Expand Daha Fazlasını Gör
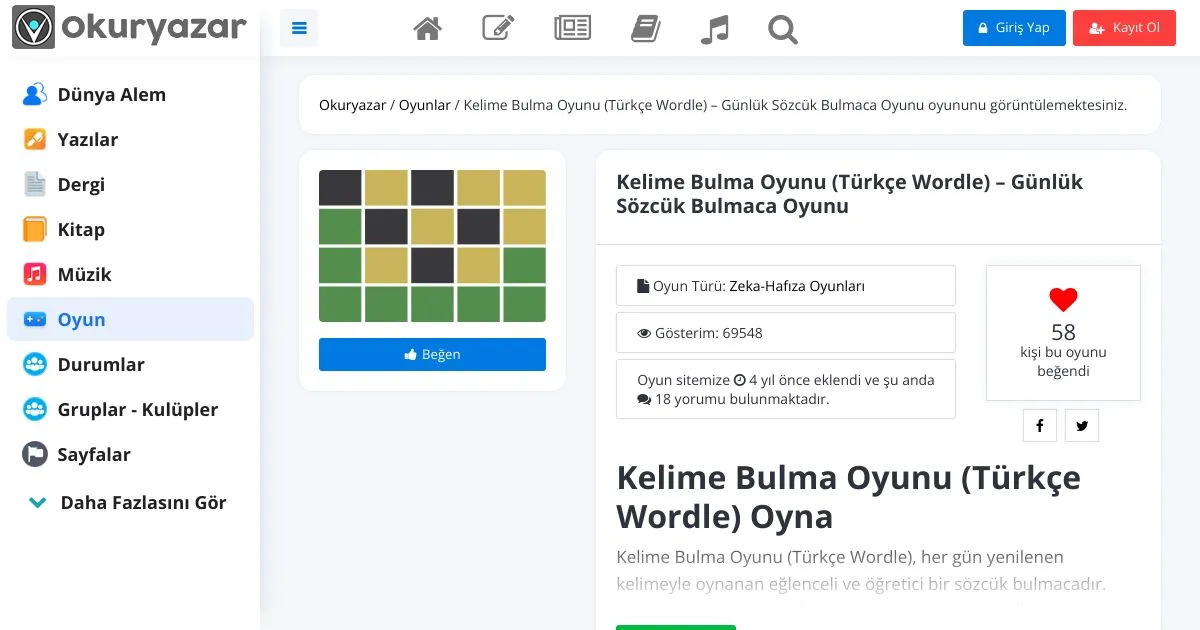 (130, 503)
